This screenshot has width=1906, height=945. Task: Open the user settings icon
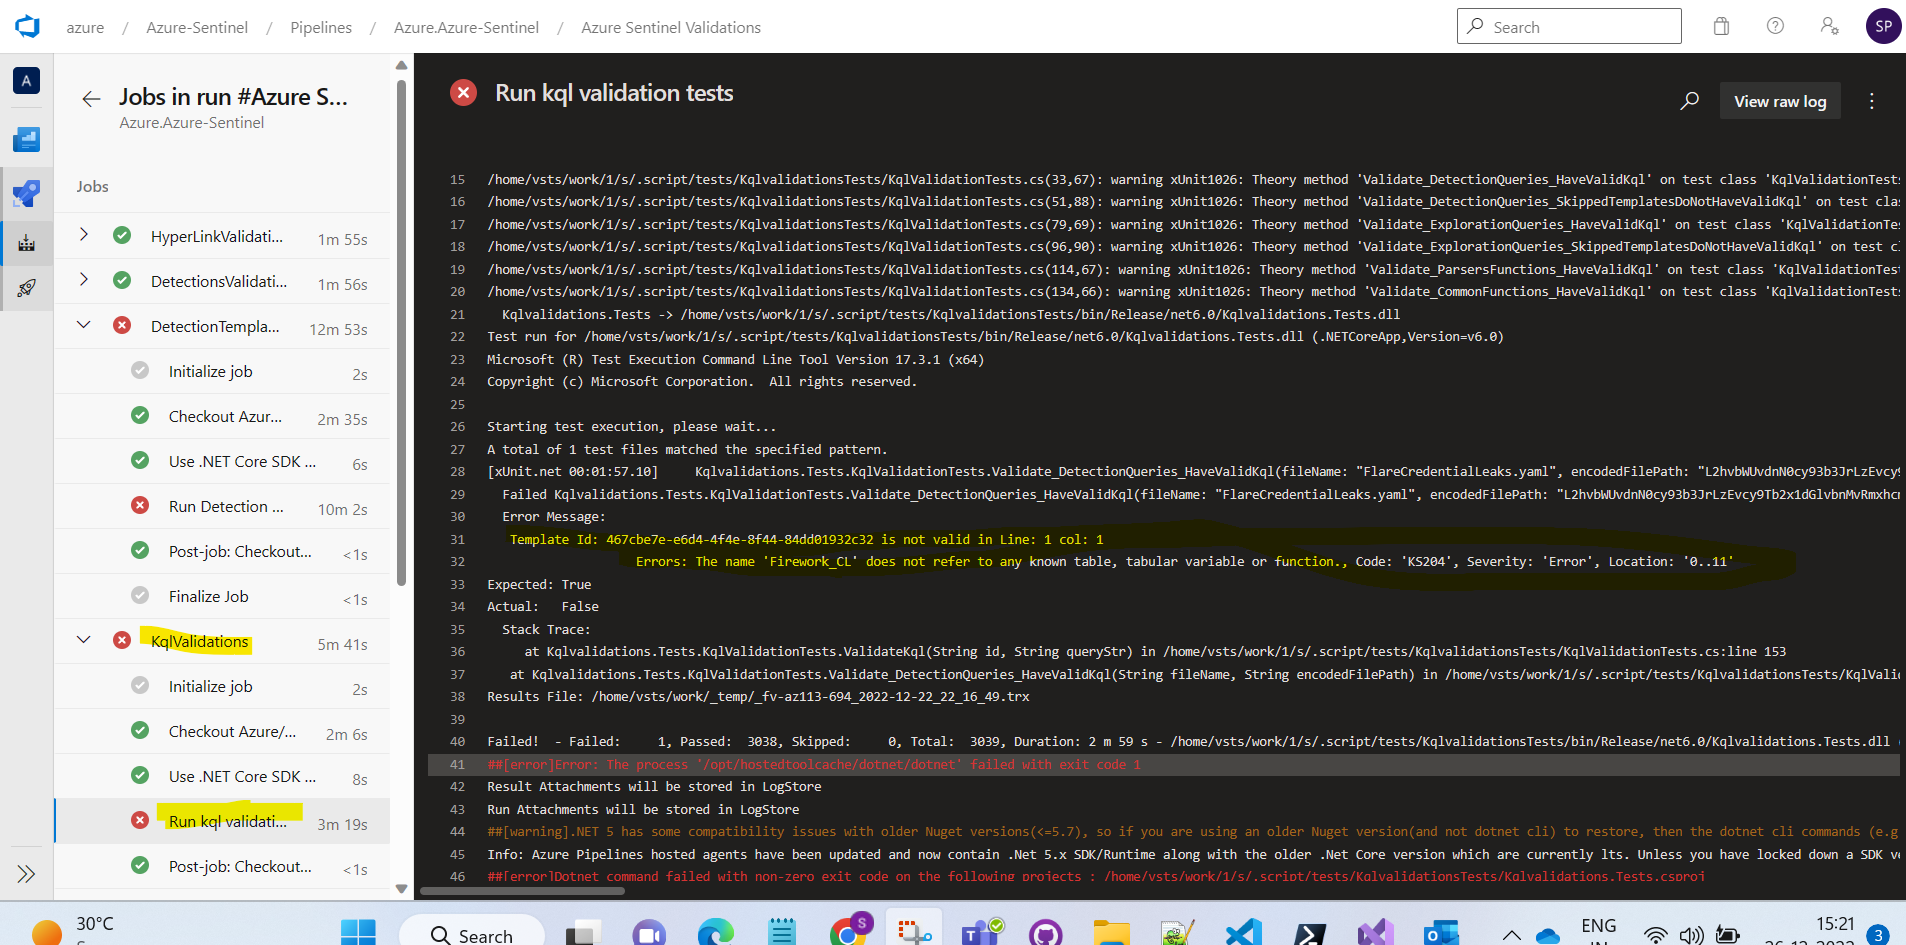1829,26
